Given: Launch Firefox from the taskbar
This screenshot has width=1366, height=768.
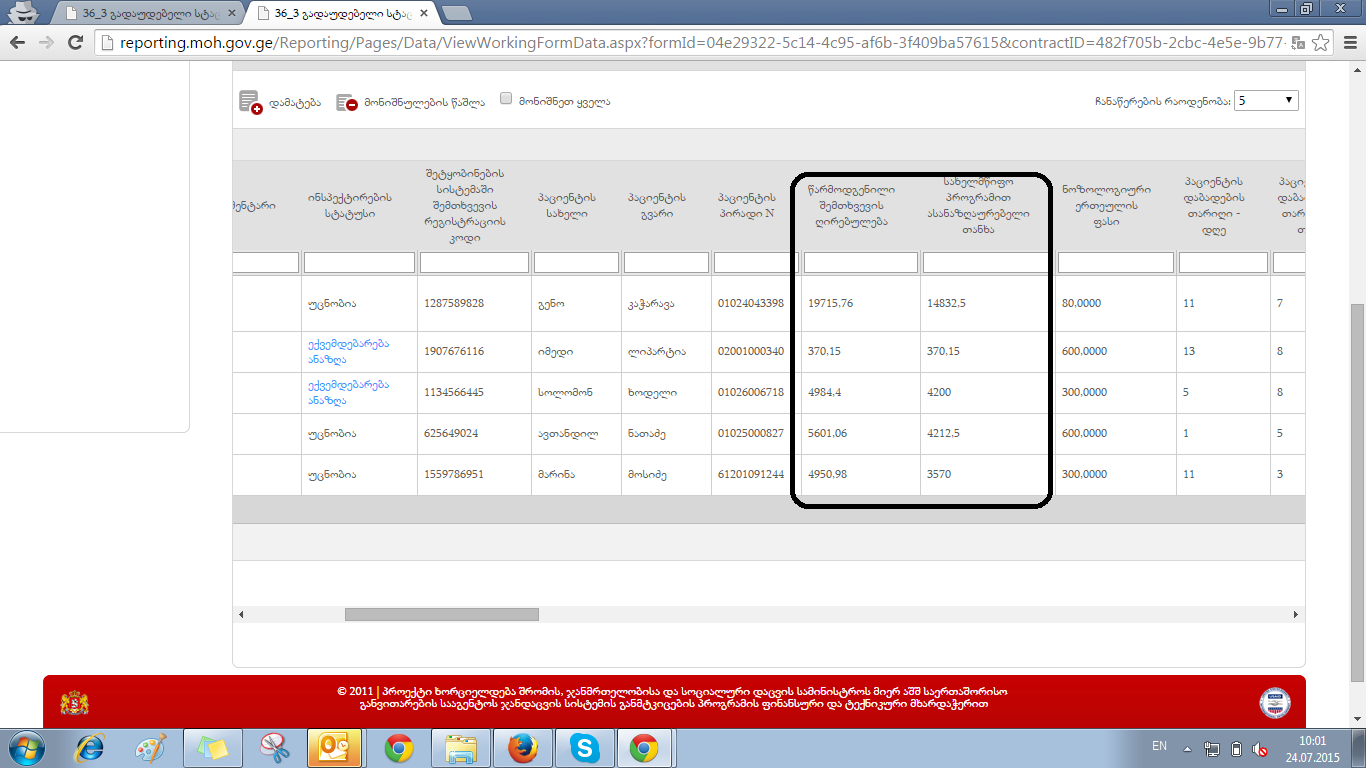Looking at the screenshot, I should point(521,747).
